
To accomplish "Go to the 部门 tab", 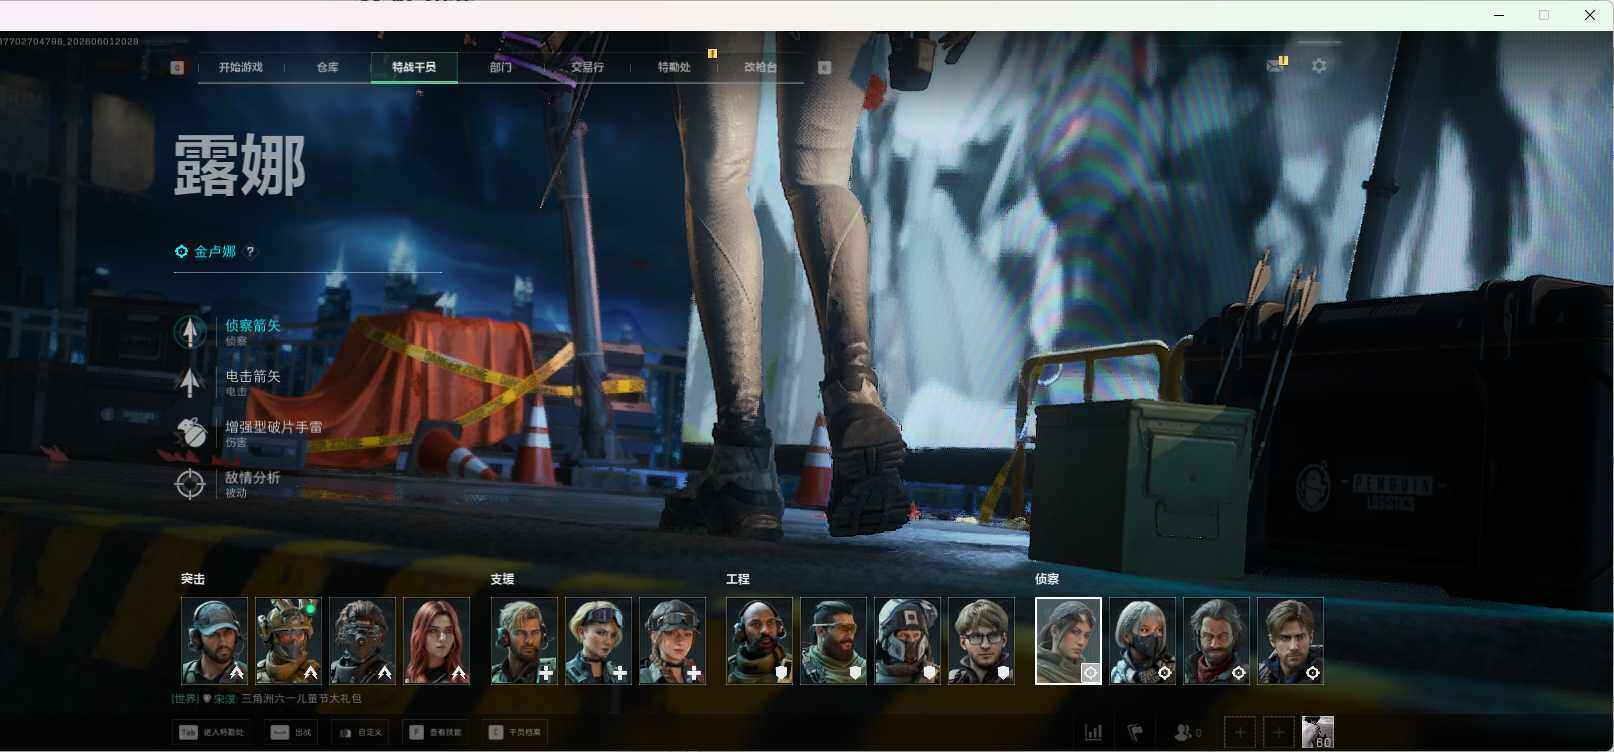I will 501,67.
